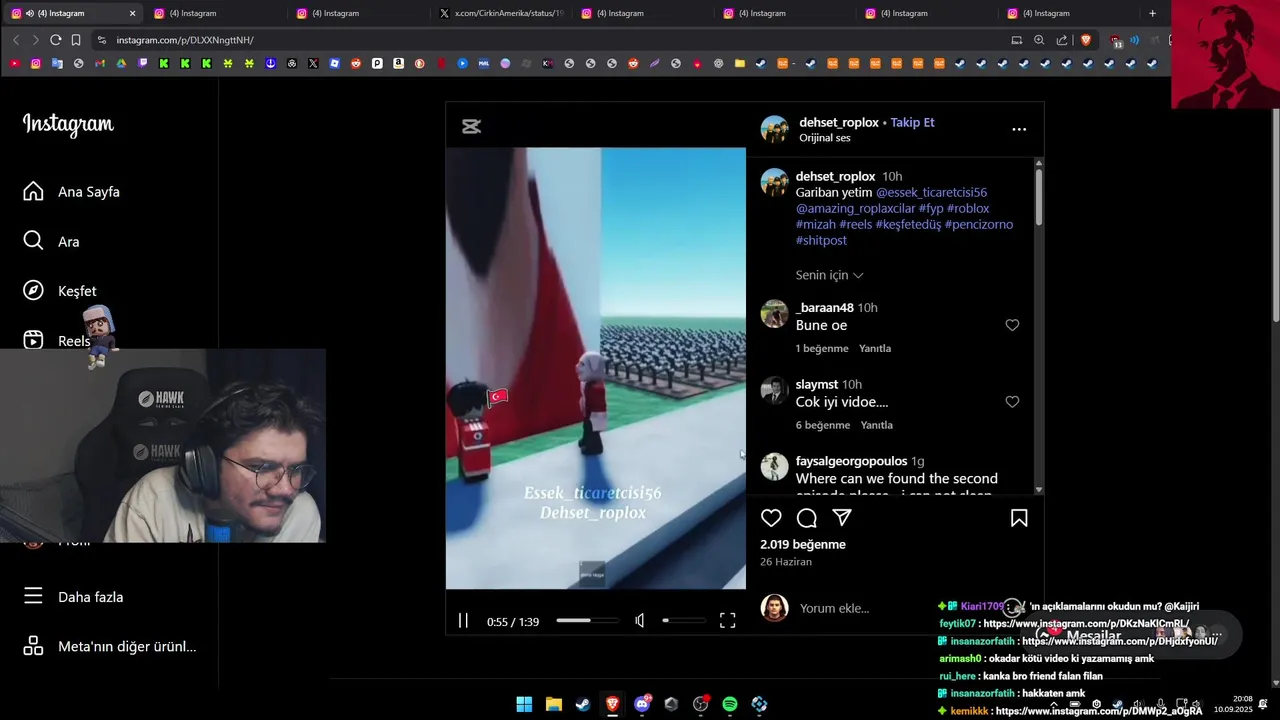Image resolution: width=1280 pixels, height=720 pixels.
Task: Open Ana Sayfa home in Instagram sidebar
Action: point(71,192)
